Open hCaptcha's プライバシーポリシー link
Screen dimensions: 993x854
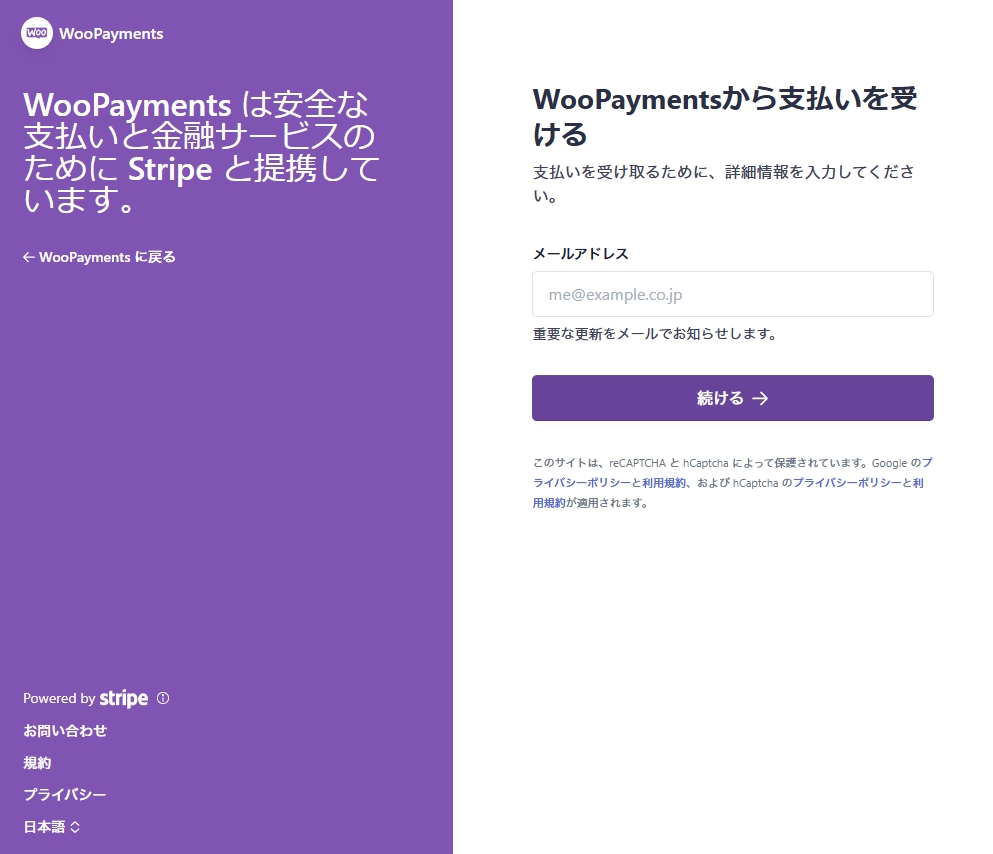pos(847,482)
